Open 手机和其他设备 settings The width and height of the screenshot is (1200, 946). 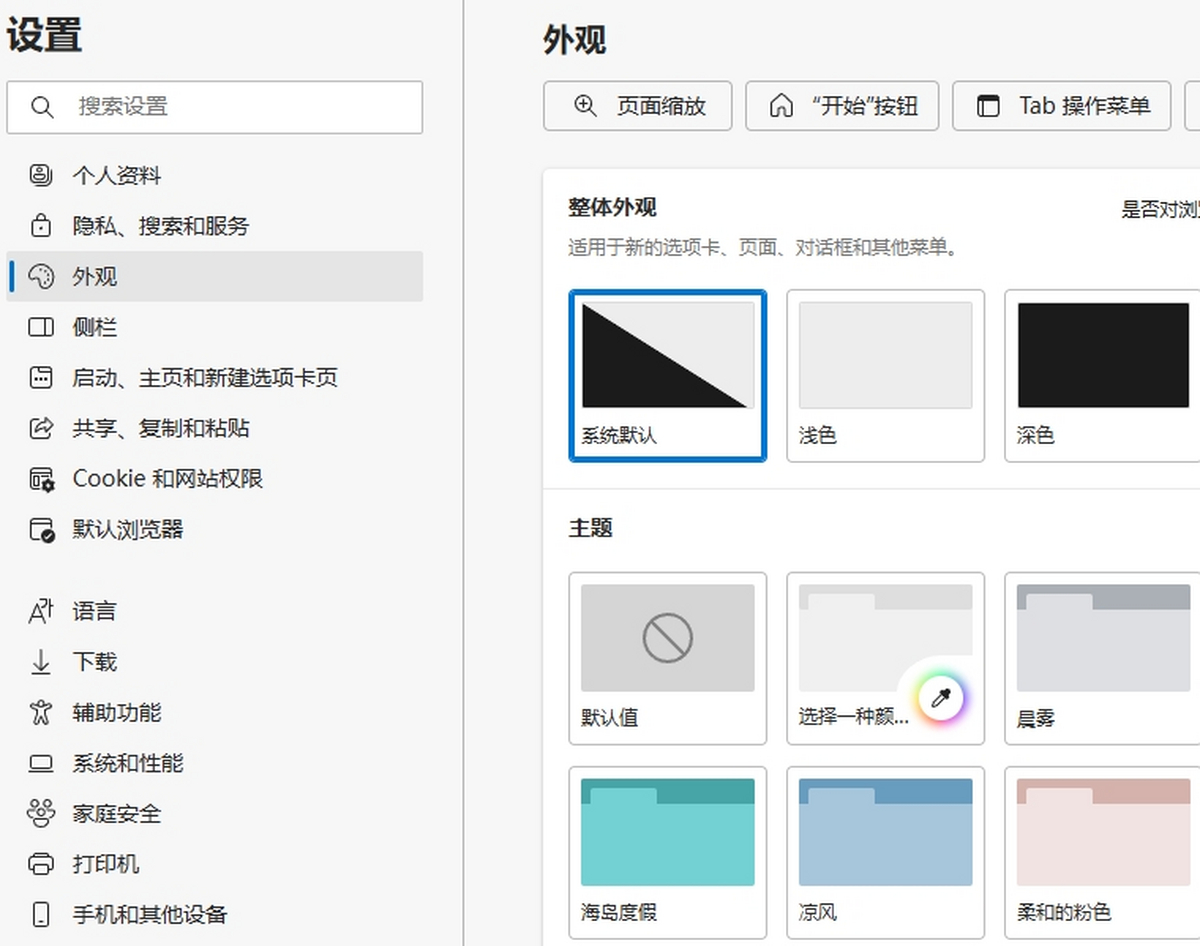pyautogui.click(x=215, y=915)
